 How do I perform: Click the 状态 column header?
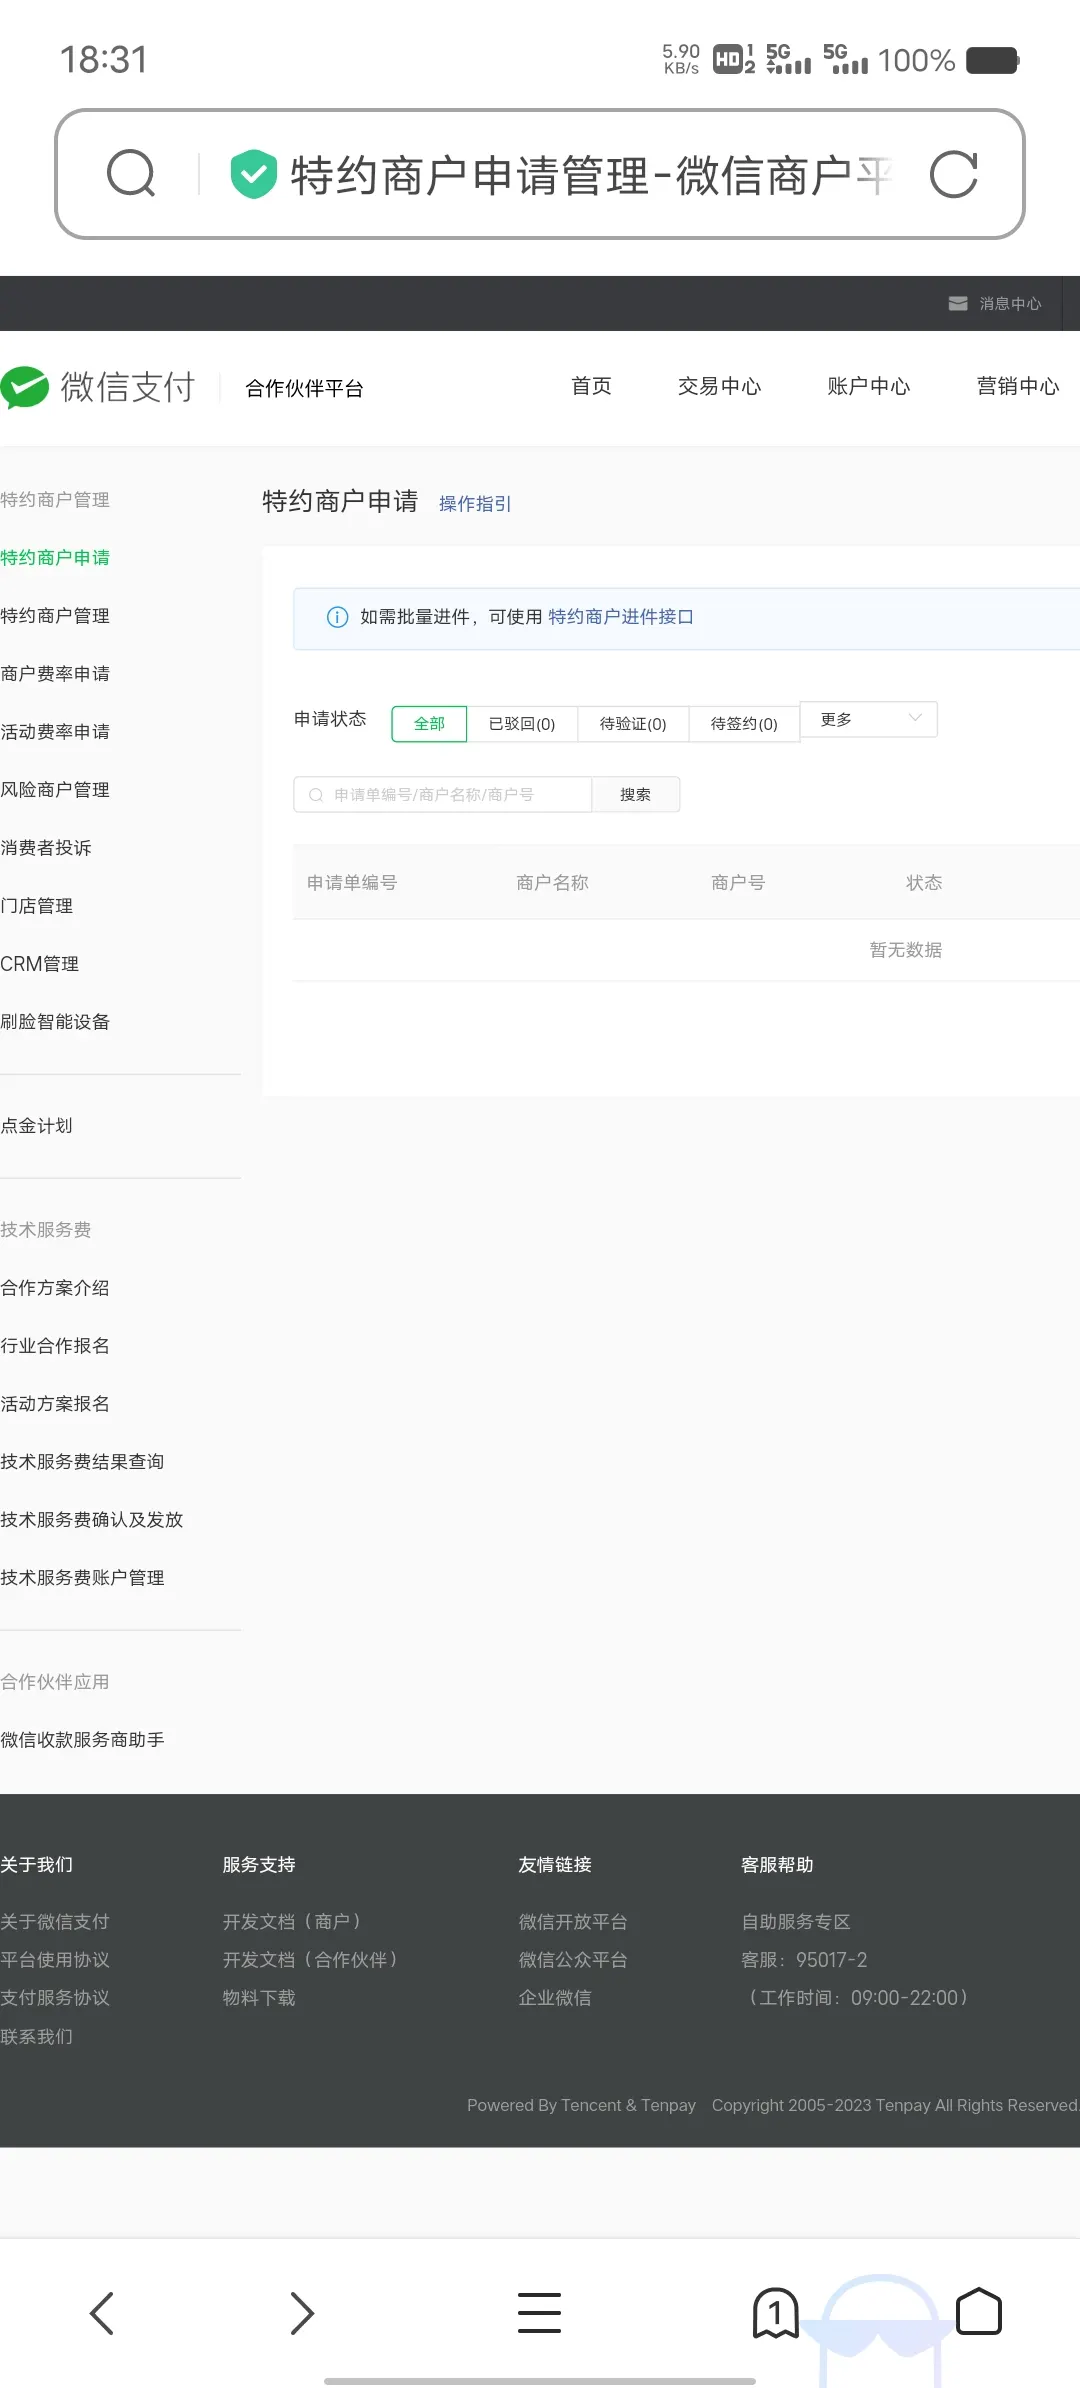pyautogui.click(x=924, y=883)
